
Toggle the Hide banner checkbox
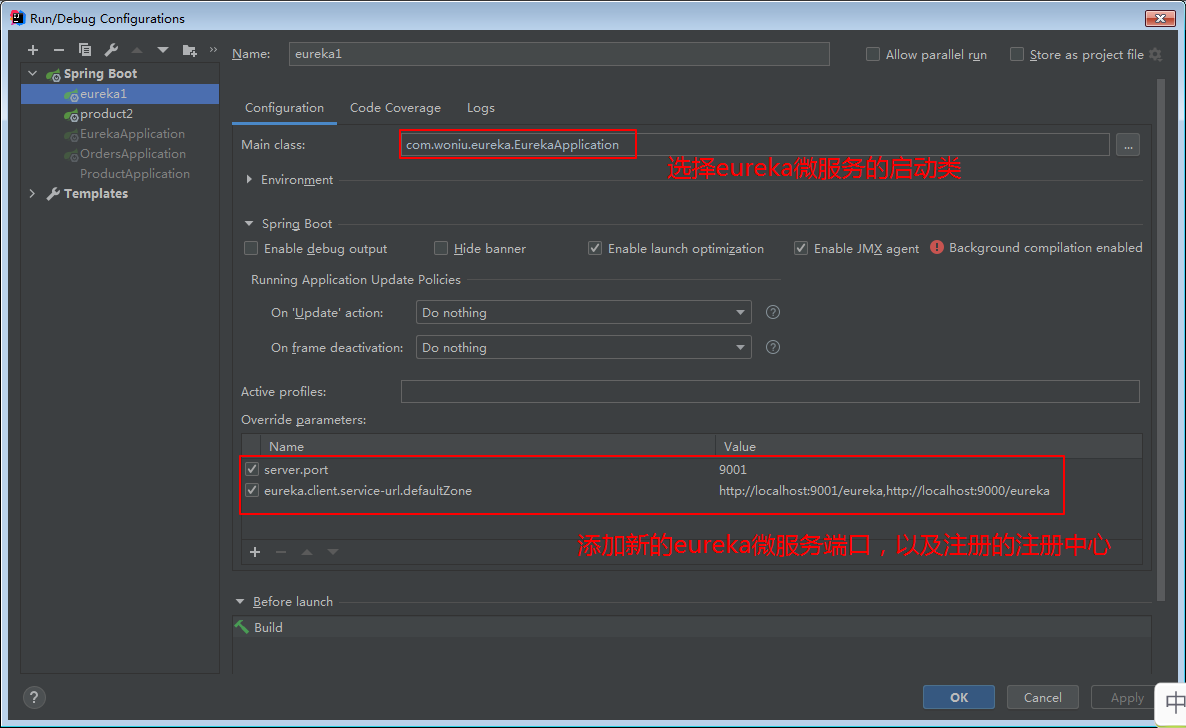(441, 248)
